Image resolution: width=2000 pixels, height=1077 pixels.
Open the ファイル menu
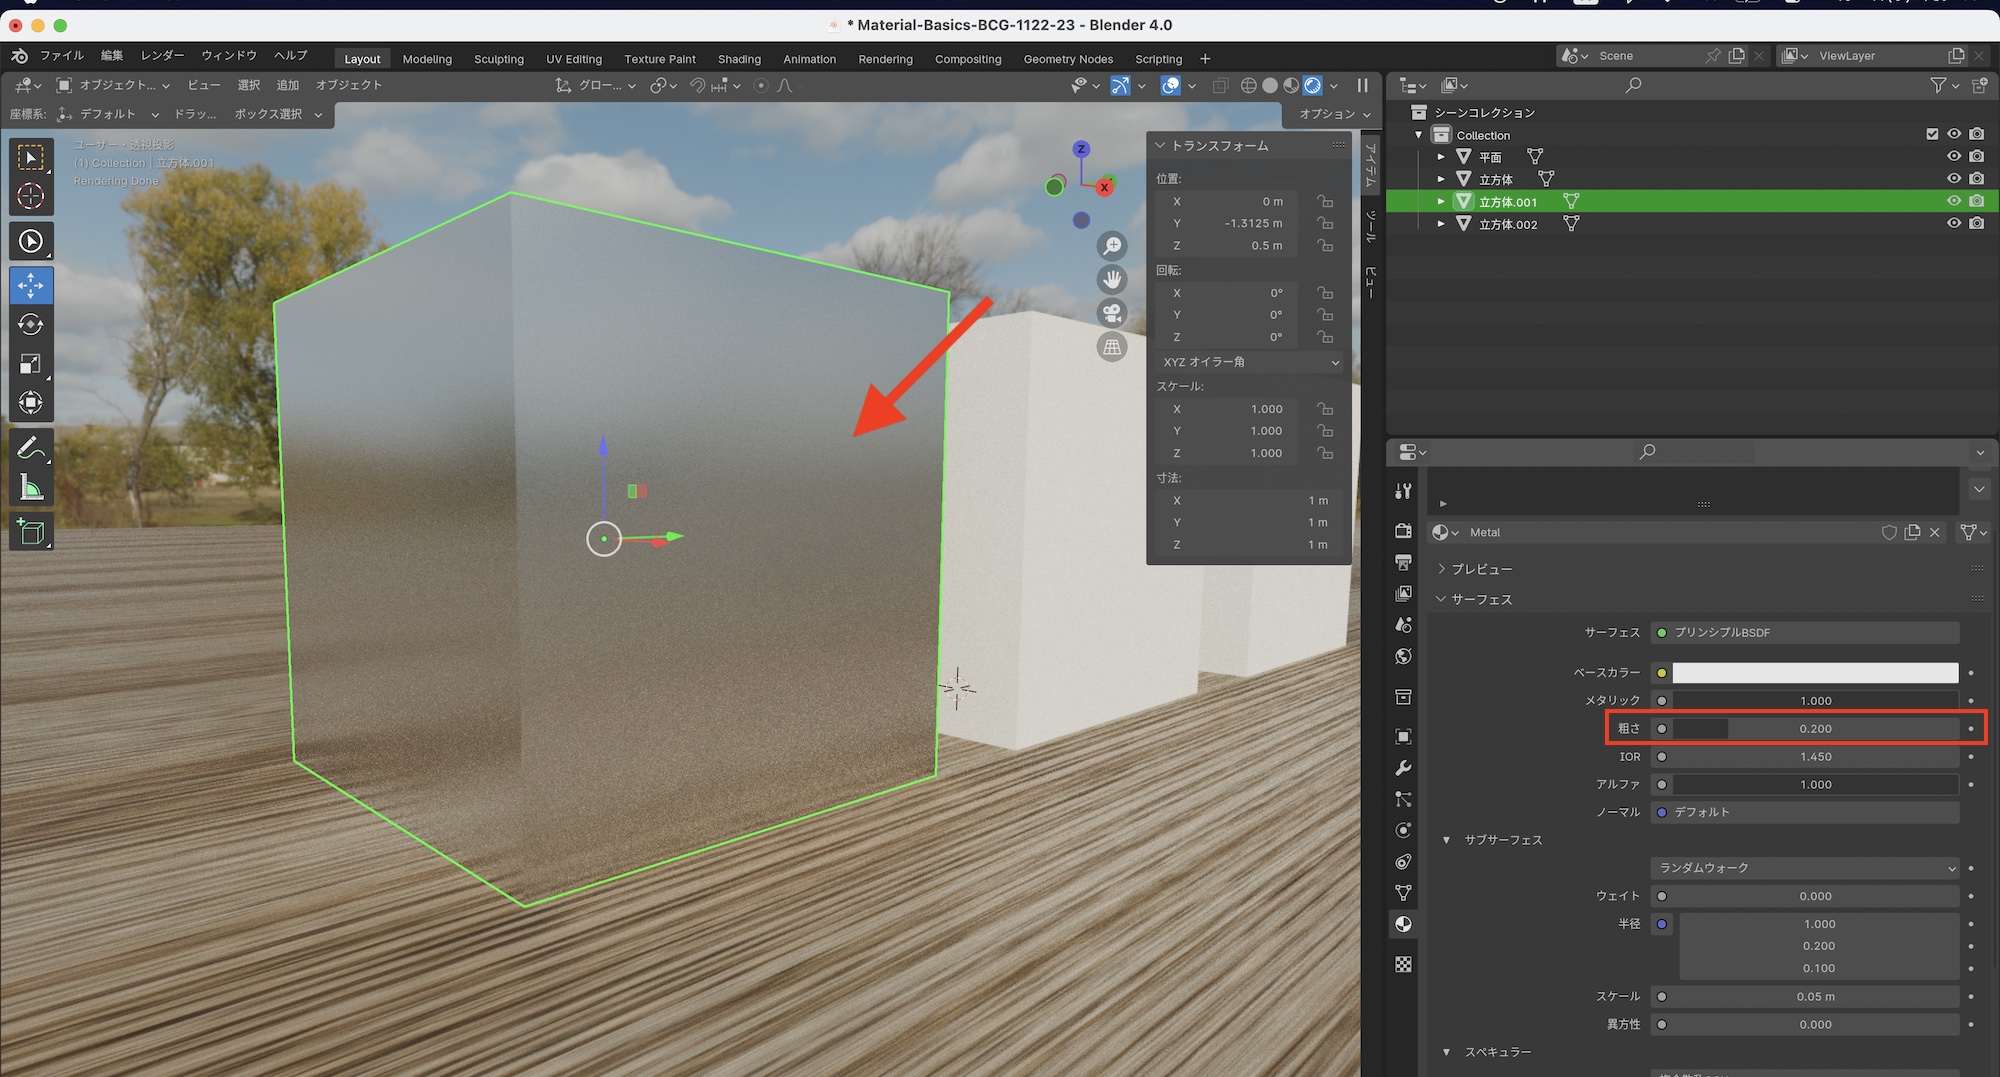click(62, 55)
